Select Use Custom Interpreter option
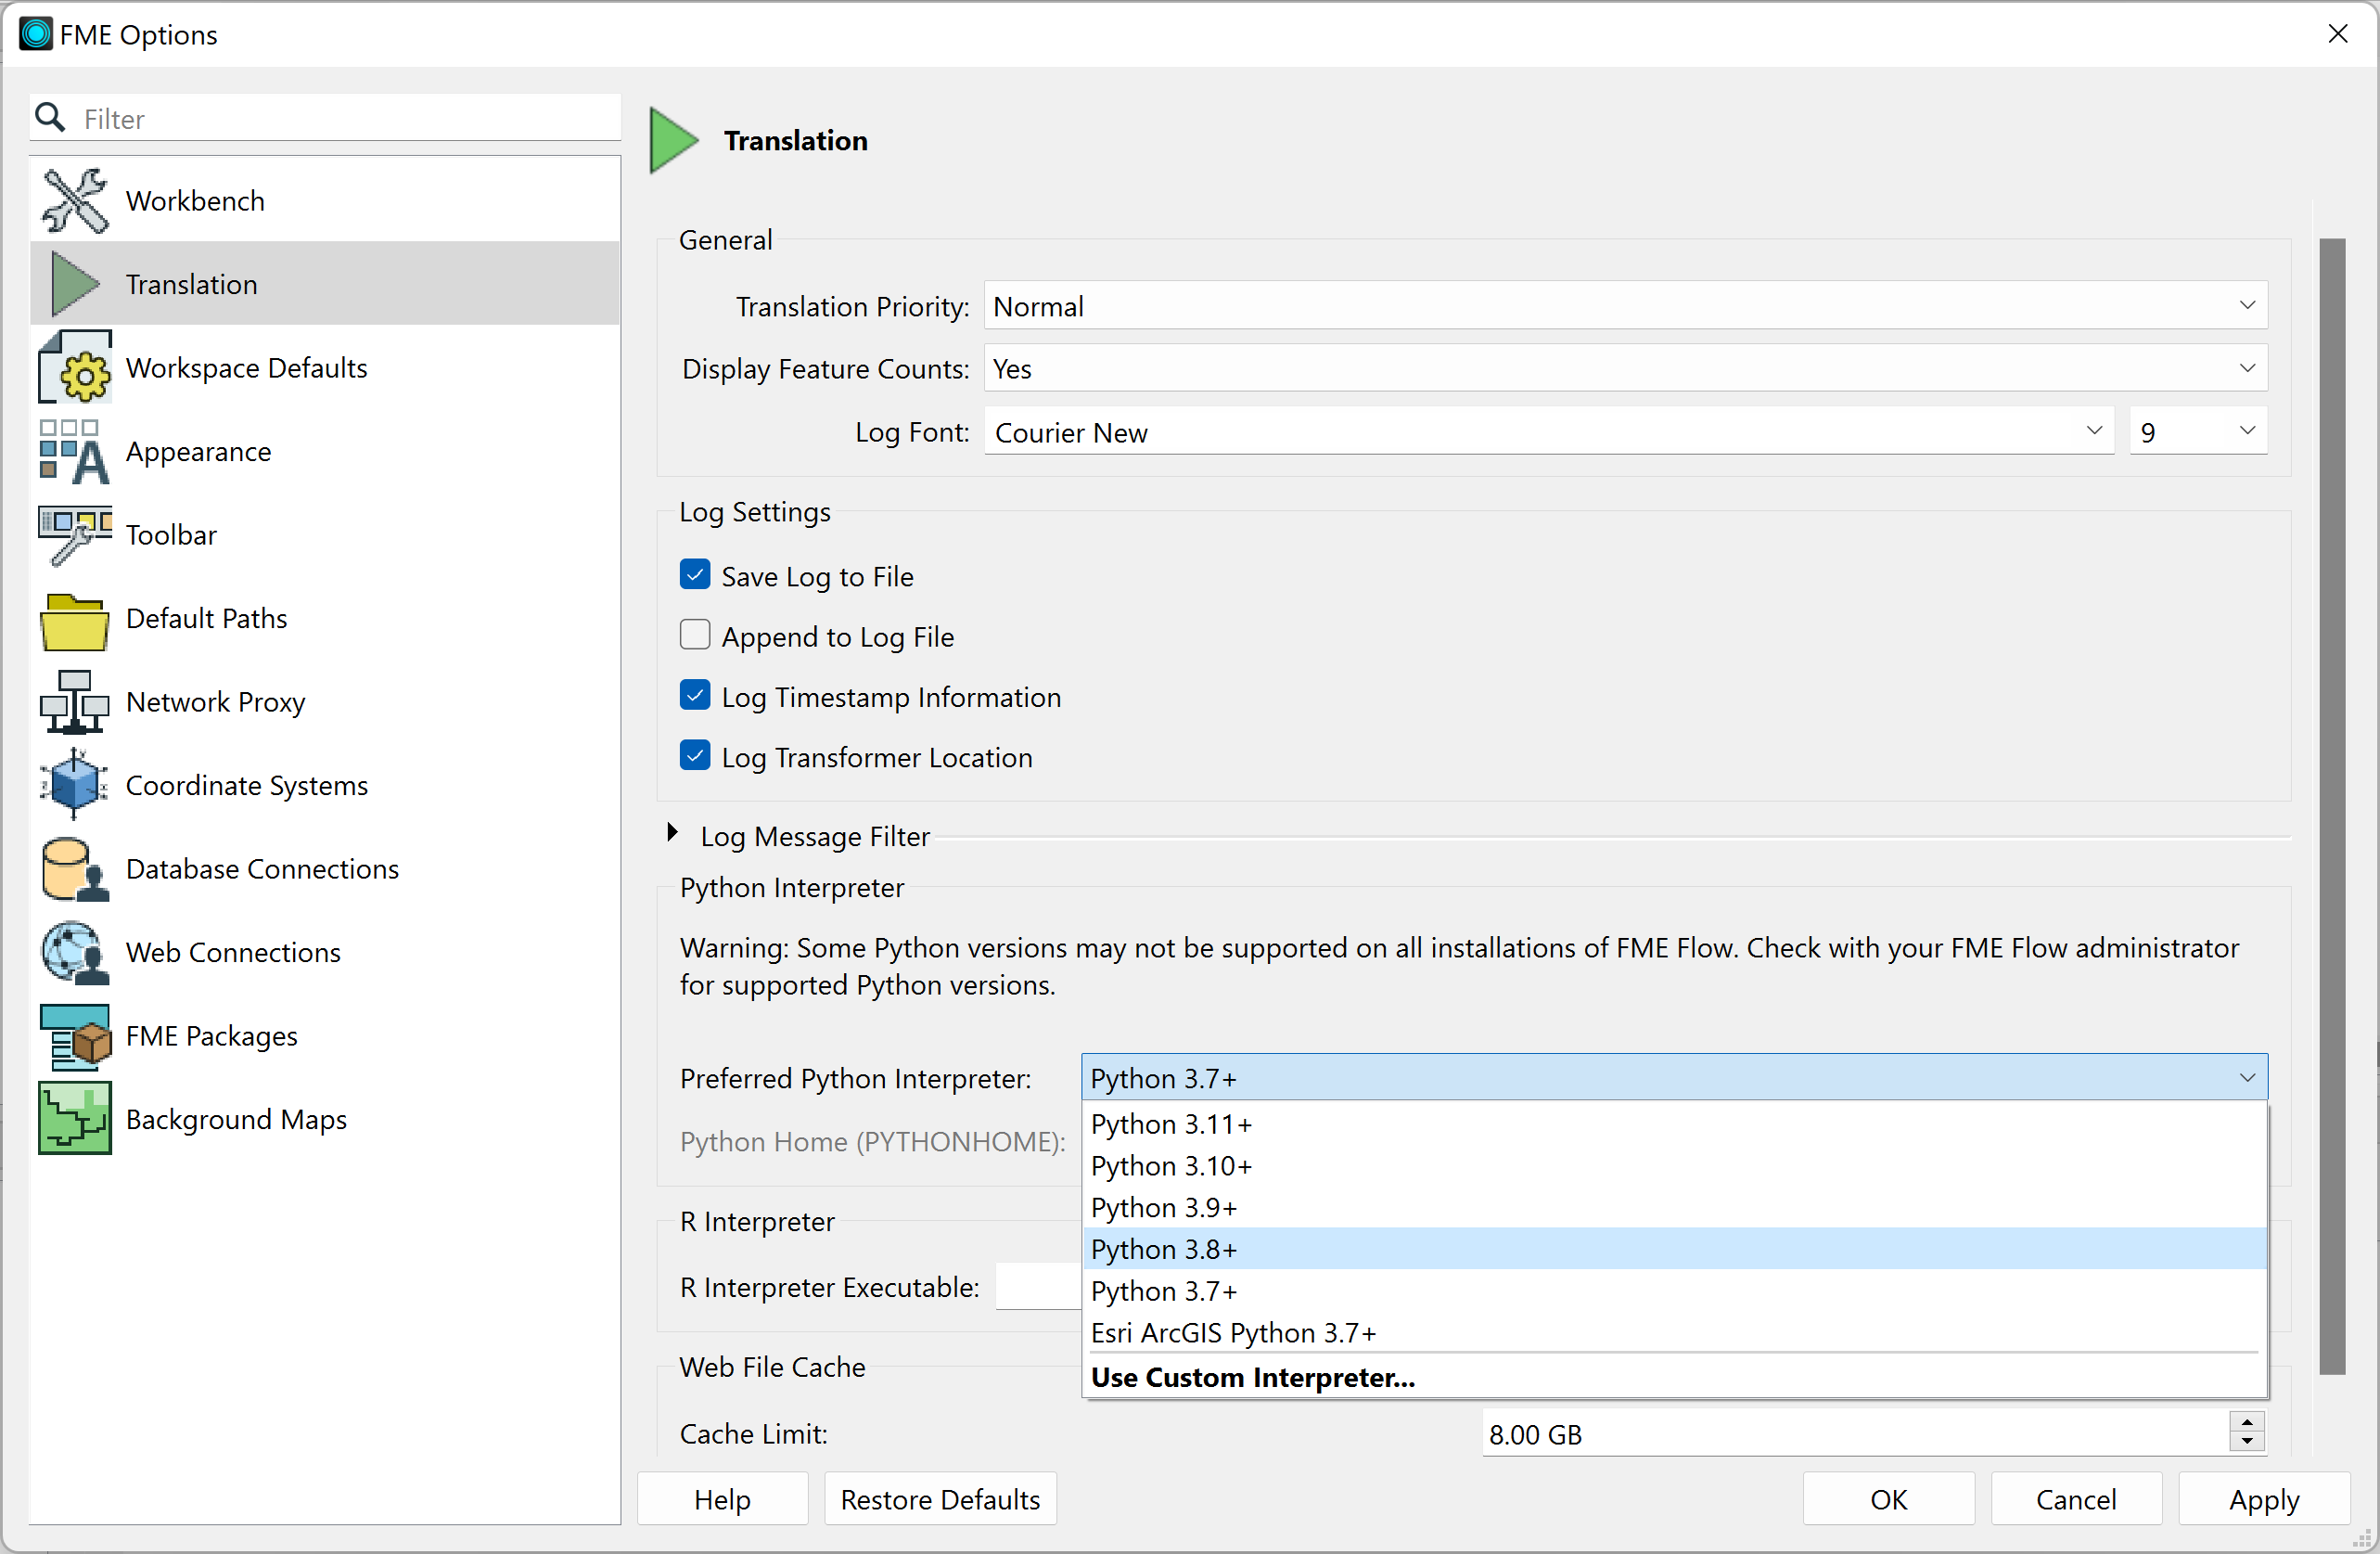Screen dimensions: 2380x1554 pyautogui.click(x=1252, y=1377)
